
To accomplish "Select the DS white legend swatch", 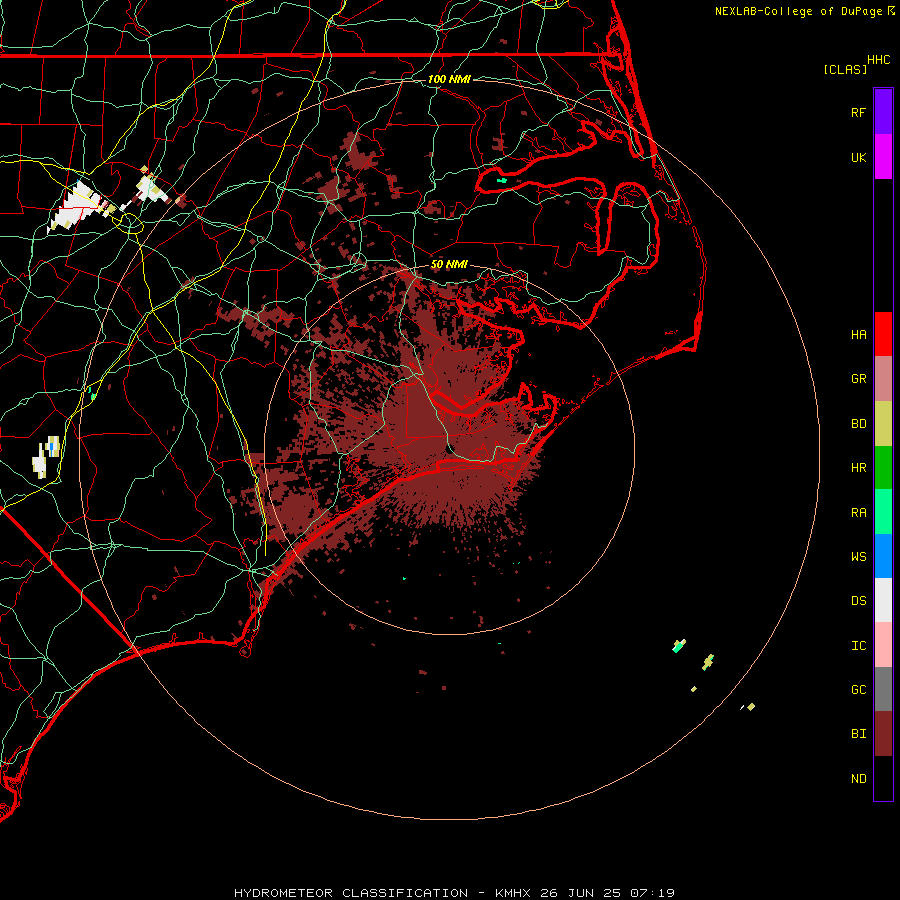I will point(883,600).
